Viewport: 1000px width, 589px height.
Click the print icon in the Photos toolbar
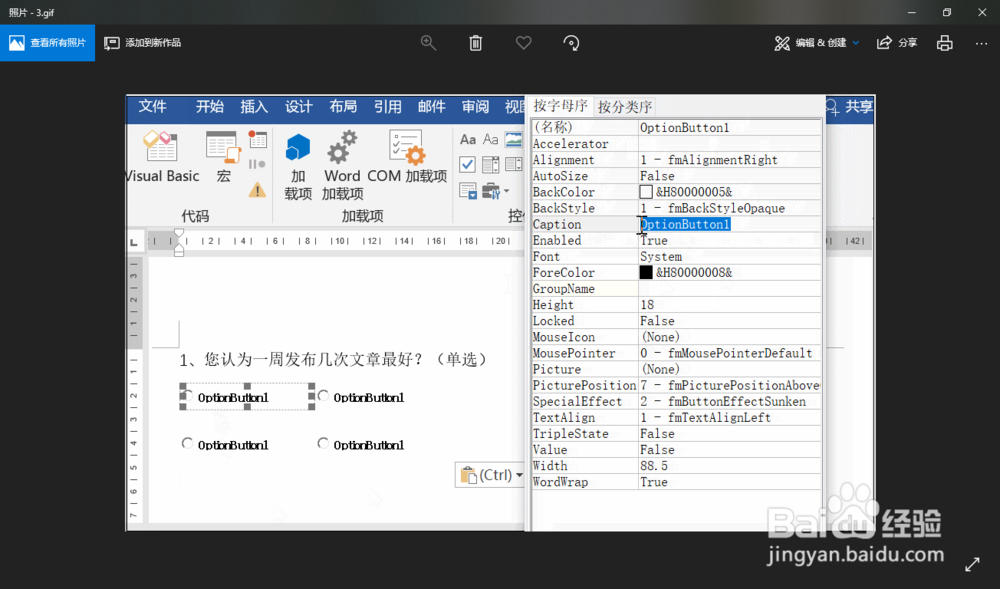pyautogui.click(x=945, y=43)
